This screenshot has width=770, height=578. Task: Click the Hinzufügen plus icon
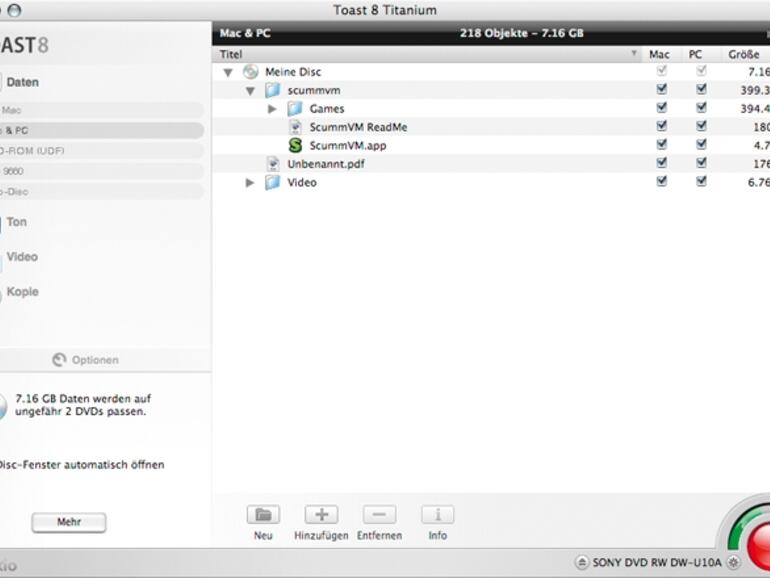(322, 515)
